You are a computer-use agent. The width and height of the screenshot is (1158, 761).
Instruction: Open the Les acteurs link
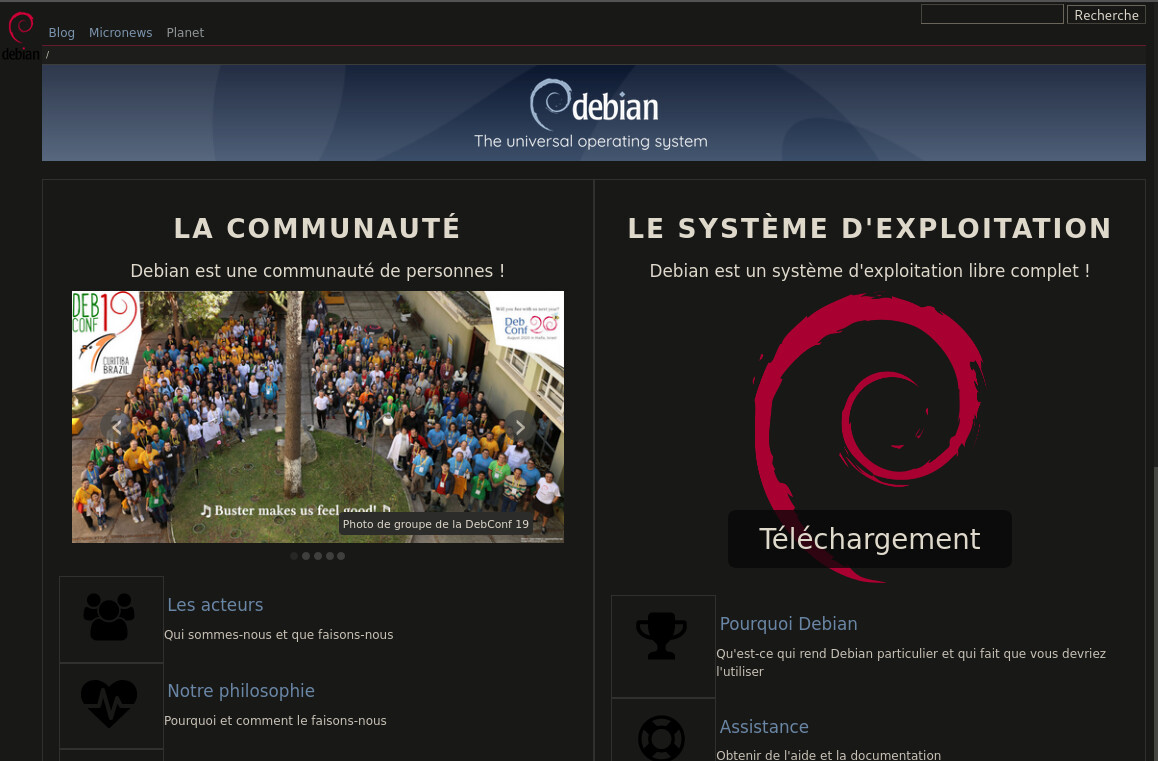coord(215,604)
